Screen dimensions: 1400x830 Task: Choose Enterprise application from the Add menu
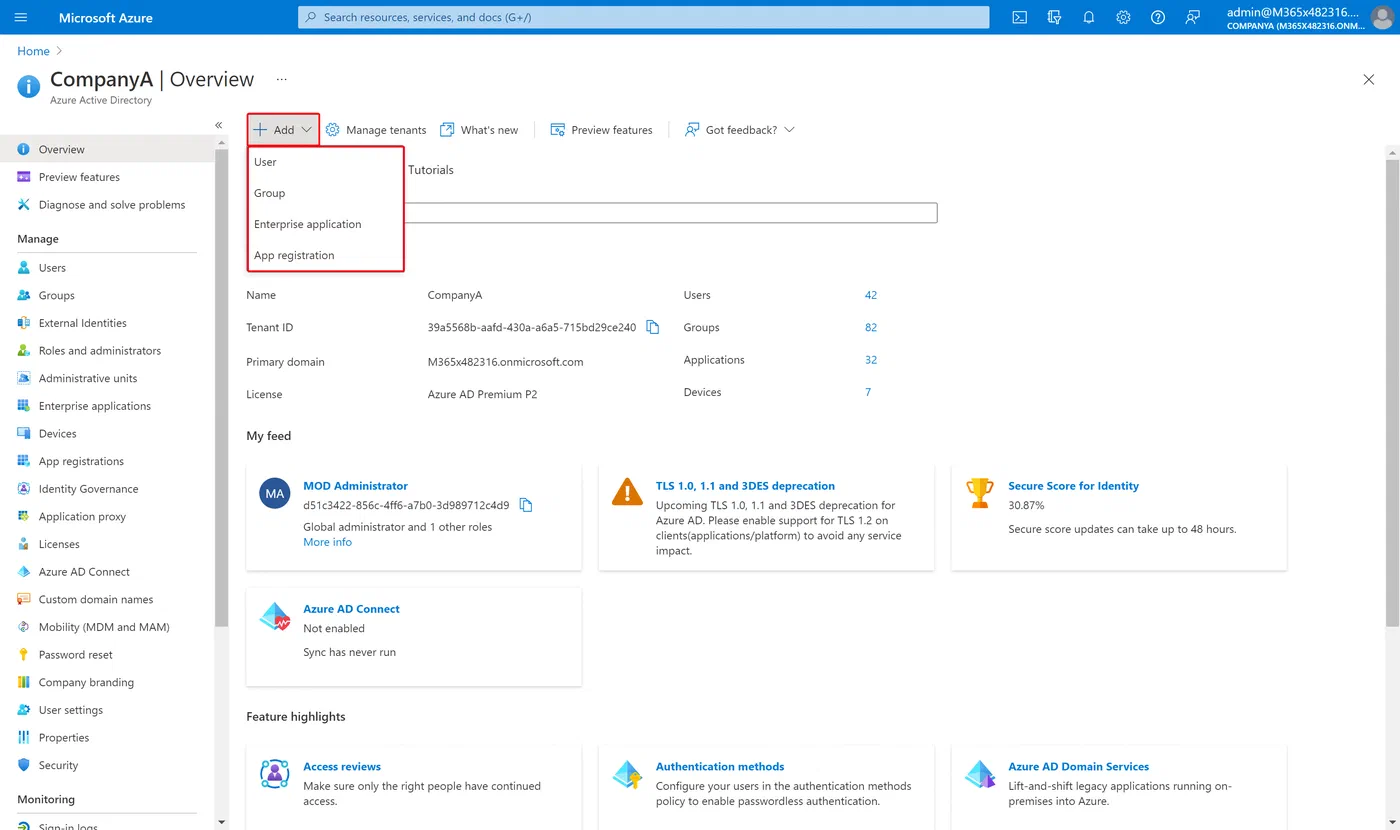(x=325, y=224)
